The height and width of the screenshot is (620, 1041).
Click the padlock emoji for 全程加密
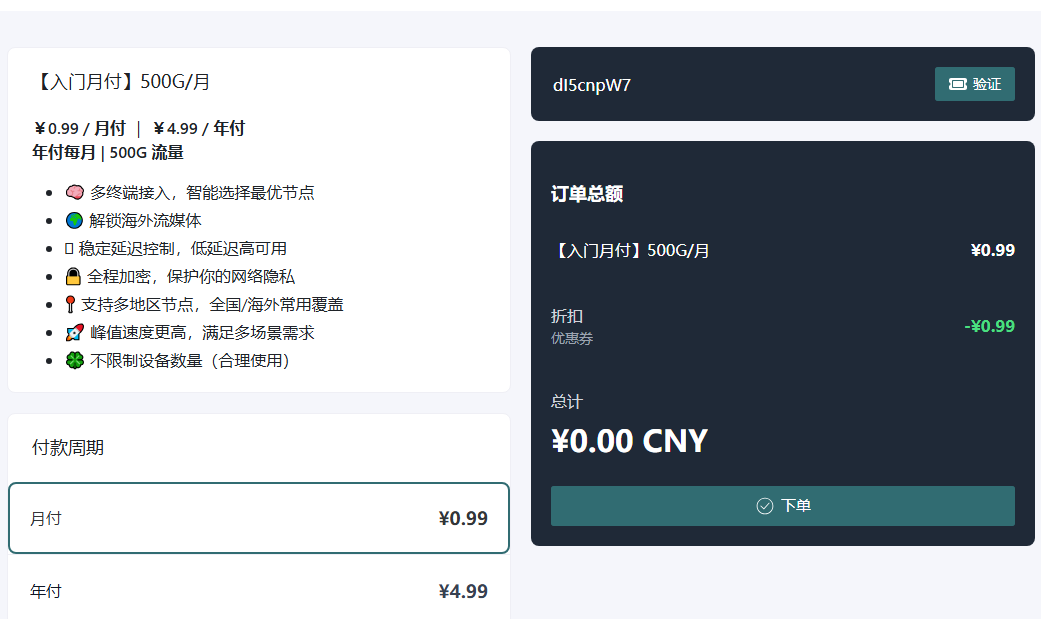(x=73, y=276)
